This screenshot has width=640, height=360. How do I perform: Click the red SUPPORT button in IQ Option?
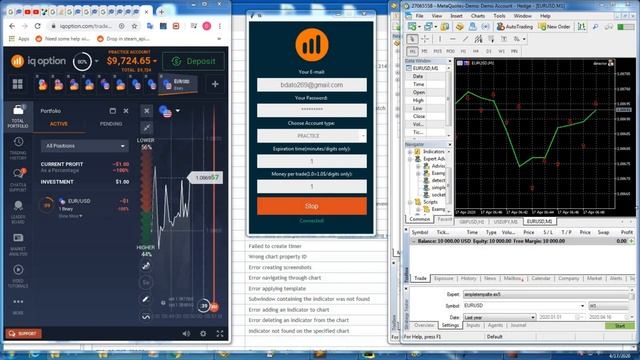tap(24, 333)
